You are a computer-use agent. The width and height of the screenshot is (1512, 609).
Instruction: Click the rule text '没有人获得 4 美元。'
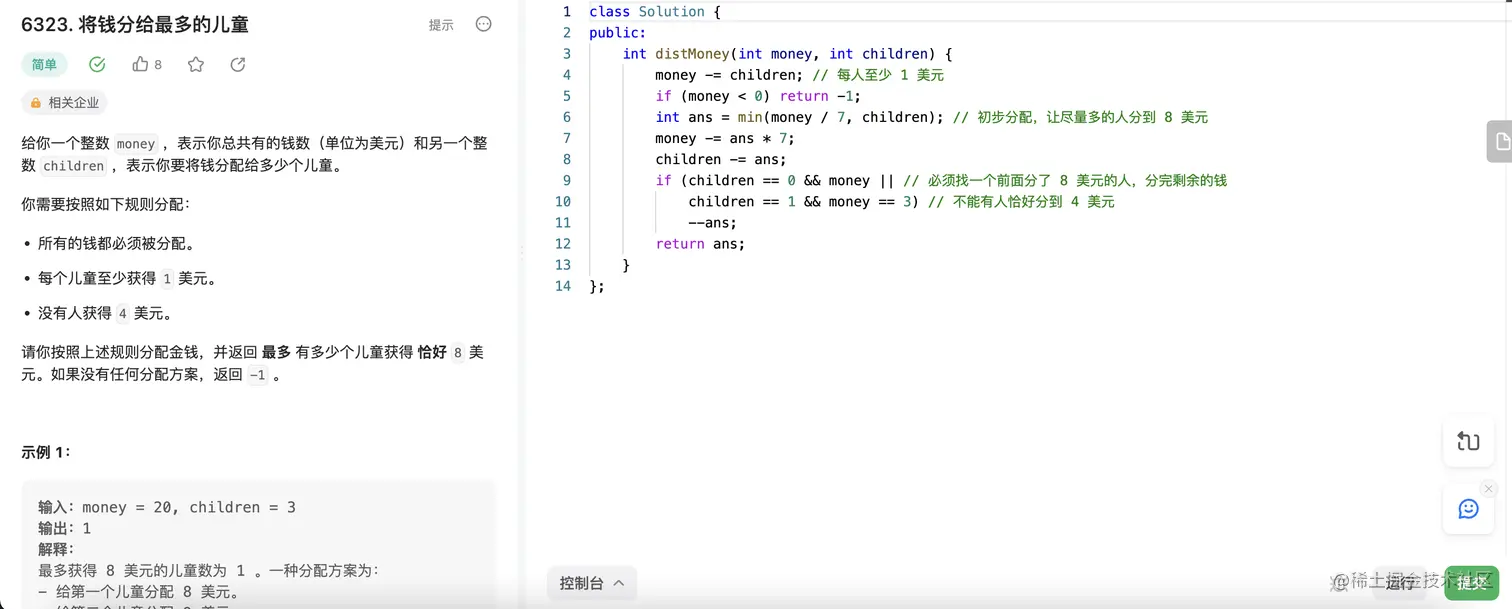point(105,314)
